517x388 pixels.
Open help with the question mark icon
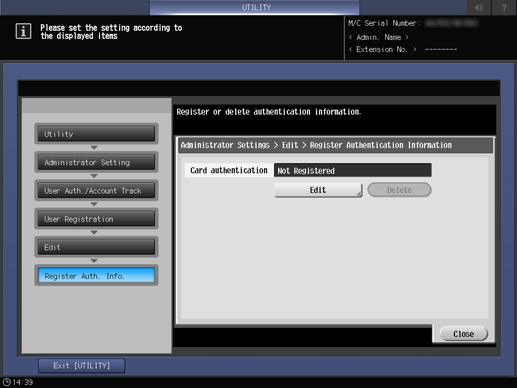504,7
